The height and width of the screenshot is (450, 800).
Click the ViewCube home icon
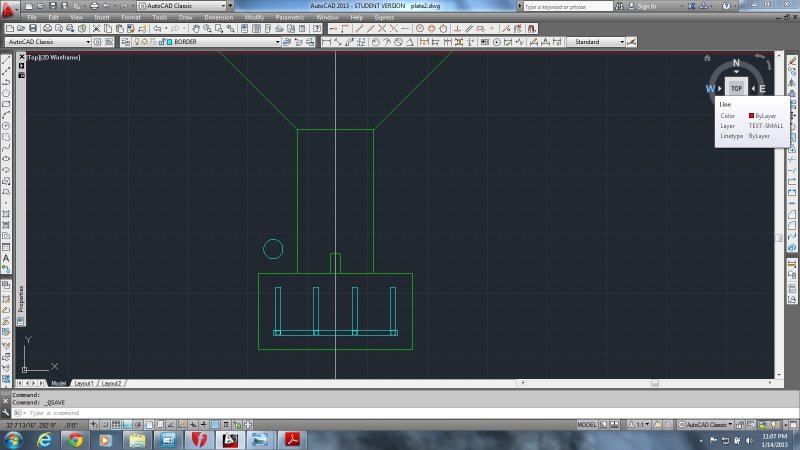(x=707, y=58)
